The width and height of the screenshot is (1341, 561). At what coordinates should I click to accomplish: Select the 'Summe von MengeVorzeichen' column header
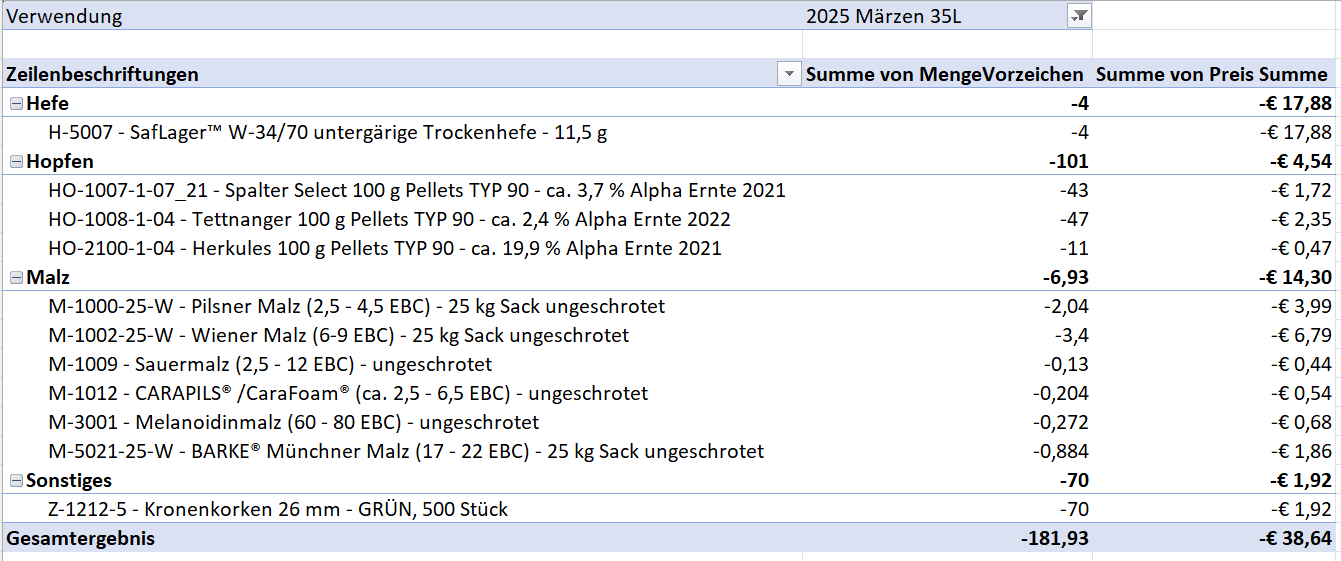944,74
